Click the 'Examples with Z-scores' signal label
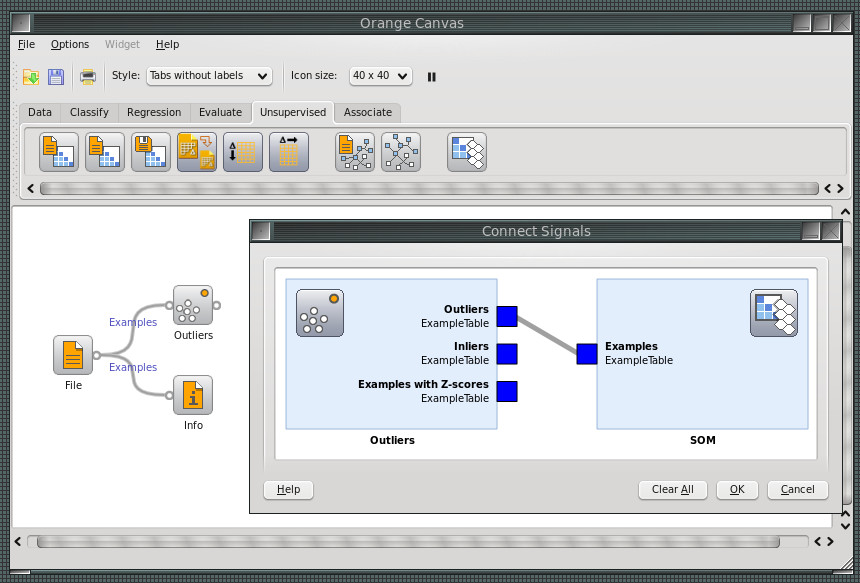The image size is (860, 583). tap(423, 384)
